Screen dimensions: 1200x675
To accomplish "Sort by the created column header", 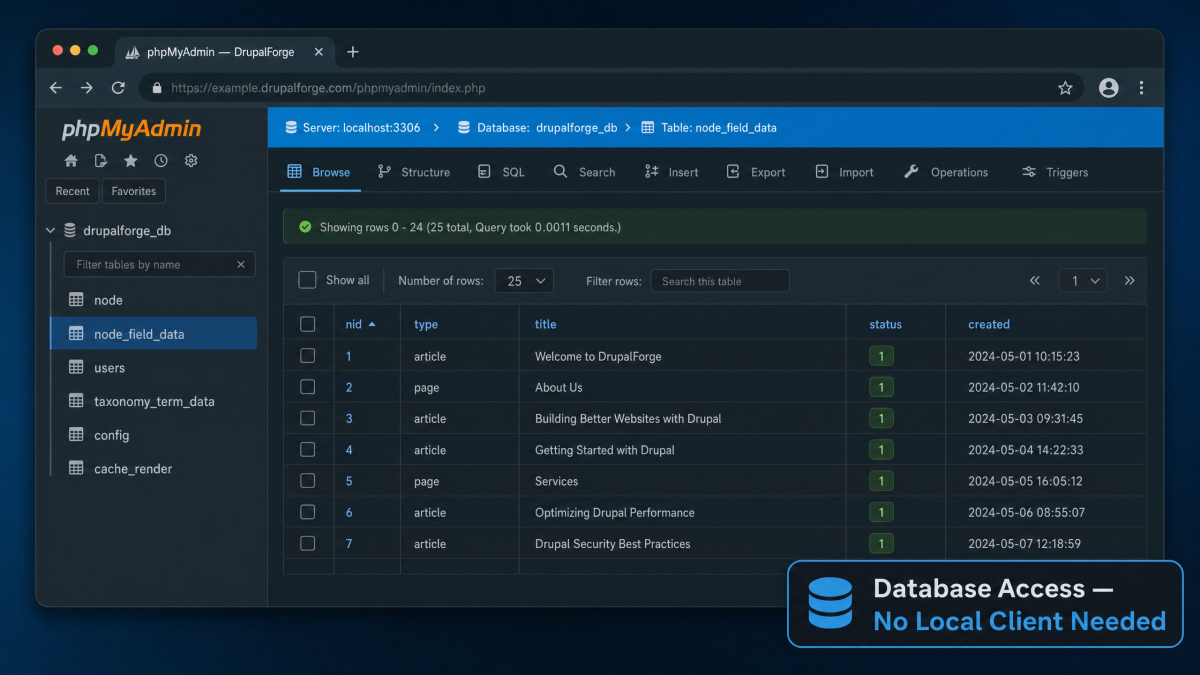I will click(989, 324).
